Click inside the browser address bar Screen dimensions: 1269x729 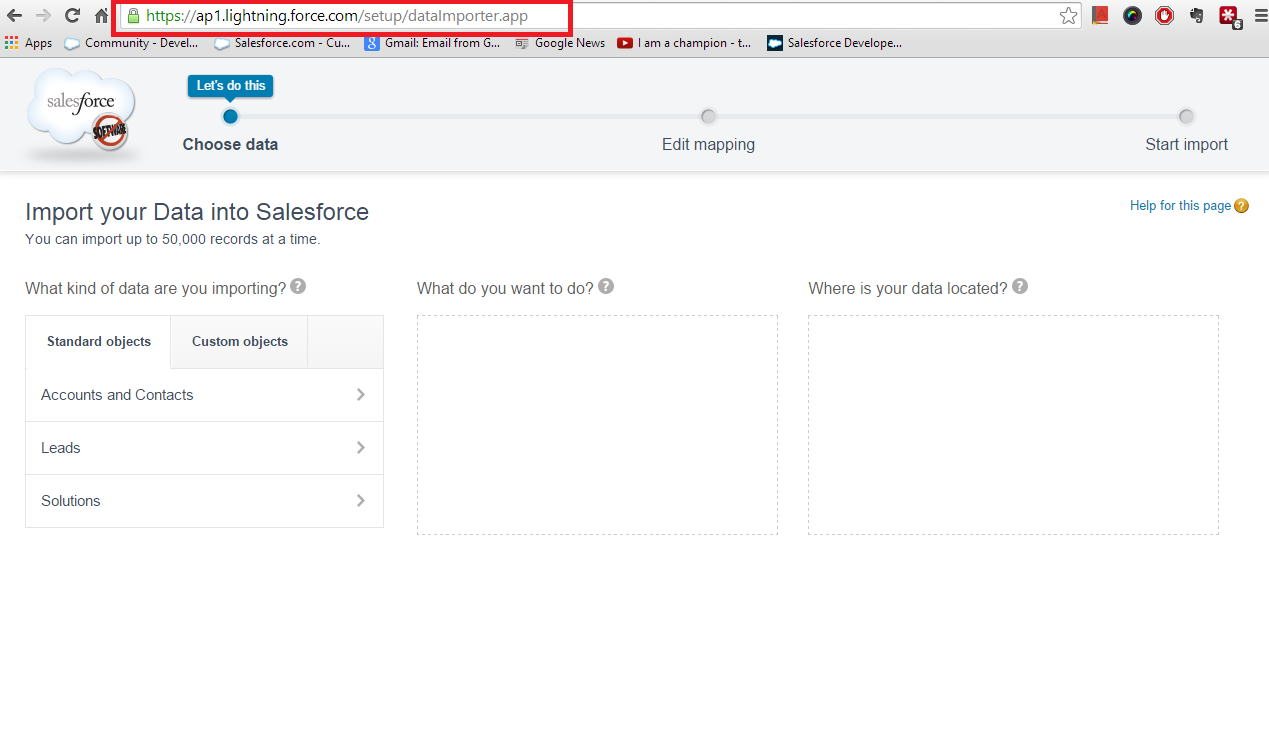coord(600,16)
